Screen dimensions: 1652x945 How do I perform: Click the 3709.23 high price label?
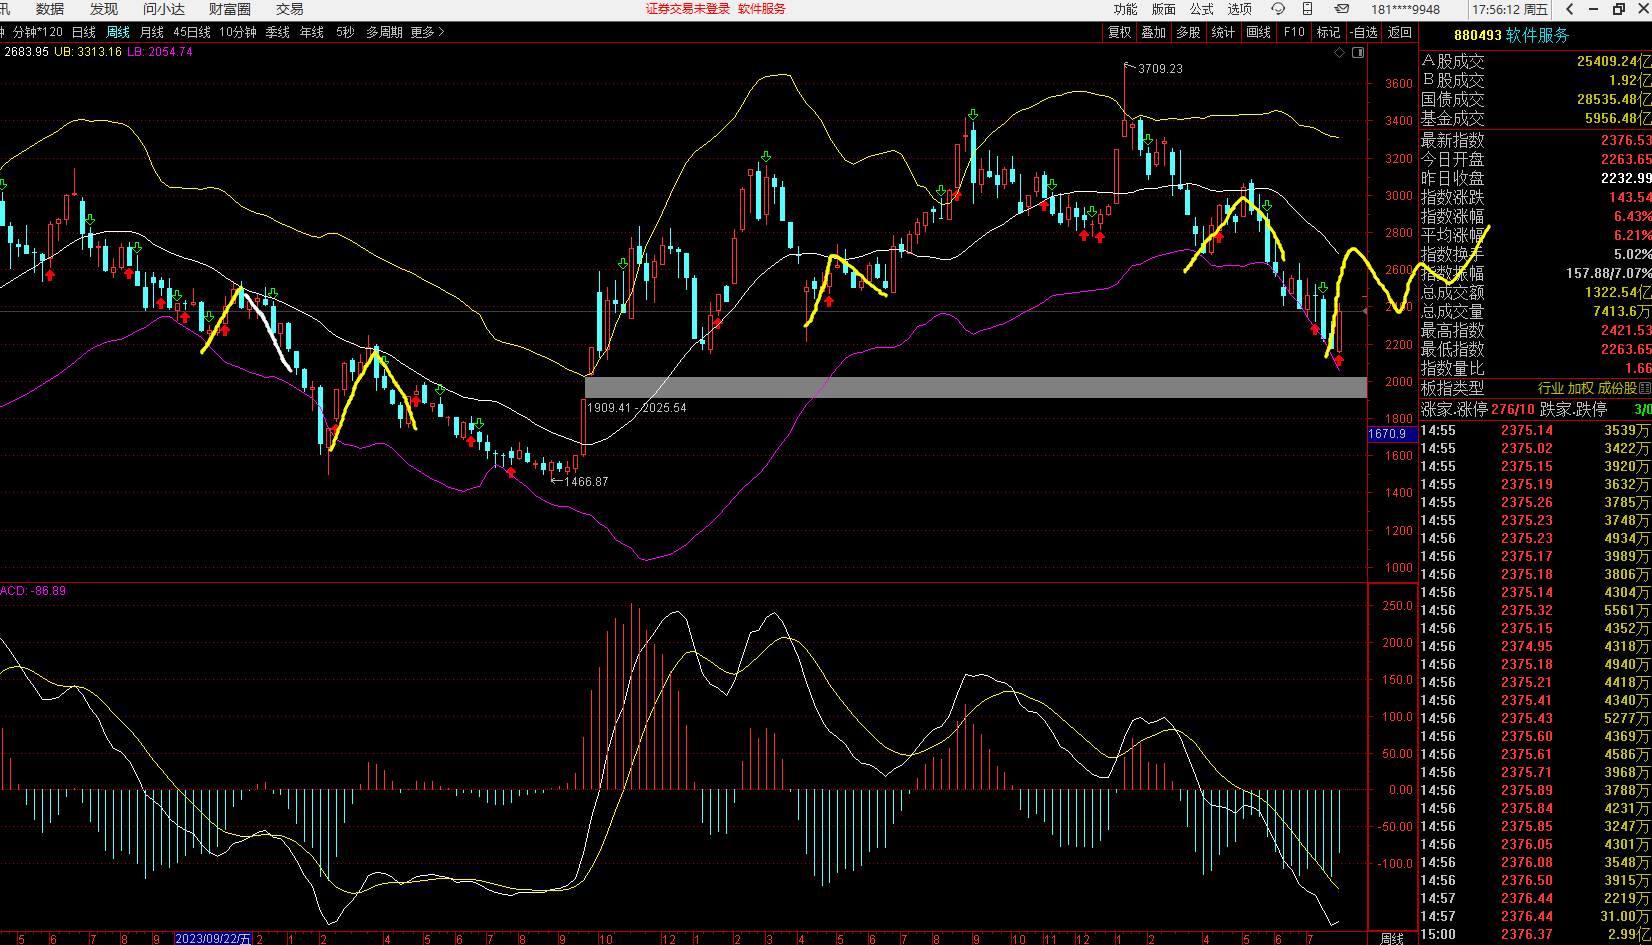tap(1160, 69)
